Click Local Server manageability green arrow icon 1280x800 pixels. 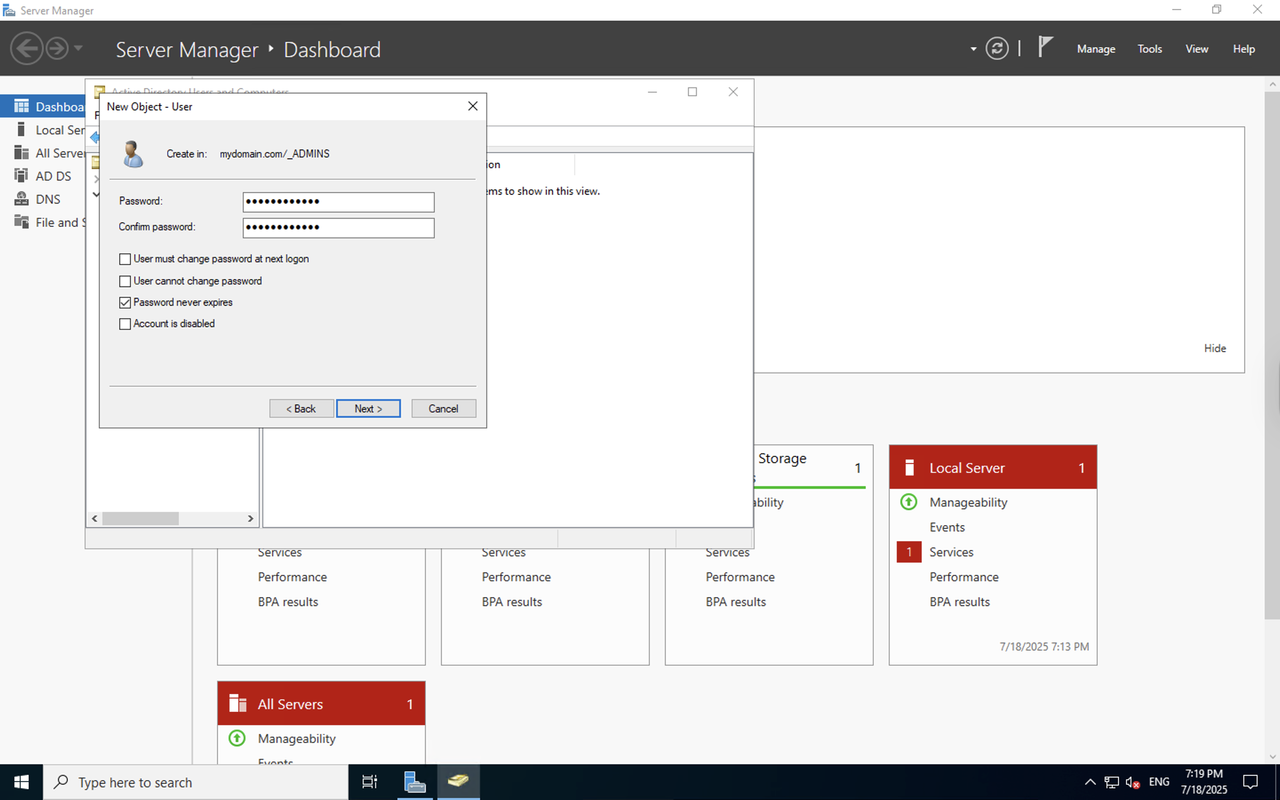(x=909, y=502)
